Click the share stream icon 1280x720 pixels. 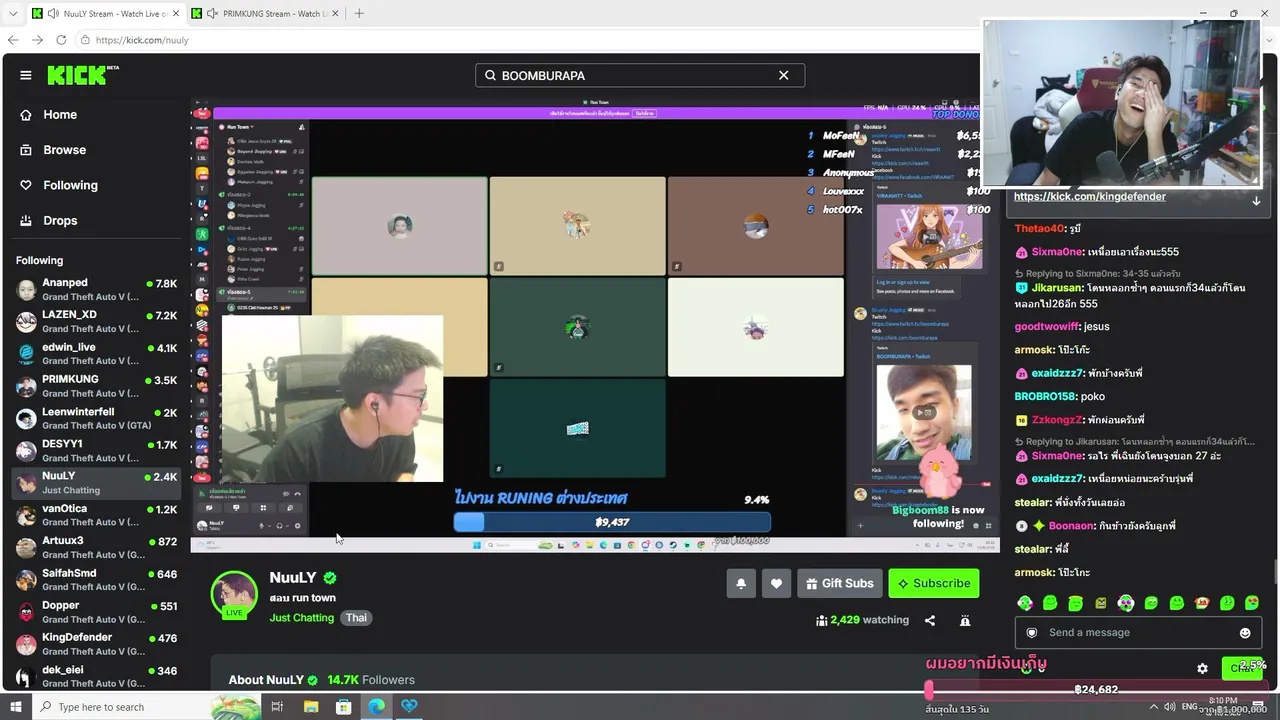[930, 620]
